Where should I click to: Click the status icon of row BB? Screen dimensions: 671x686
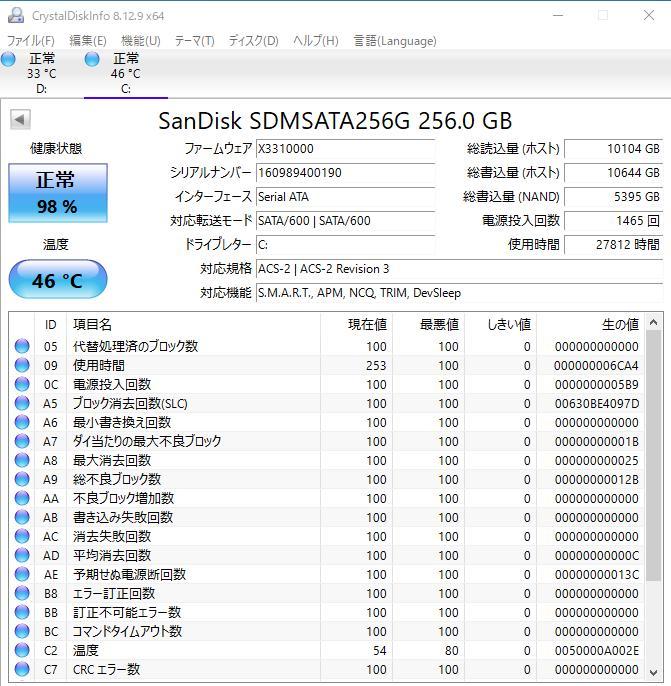tap(22, 612)
